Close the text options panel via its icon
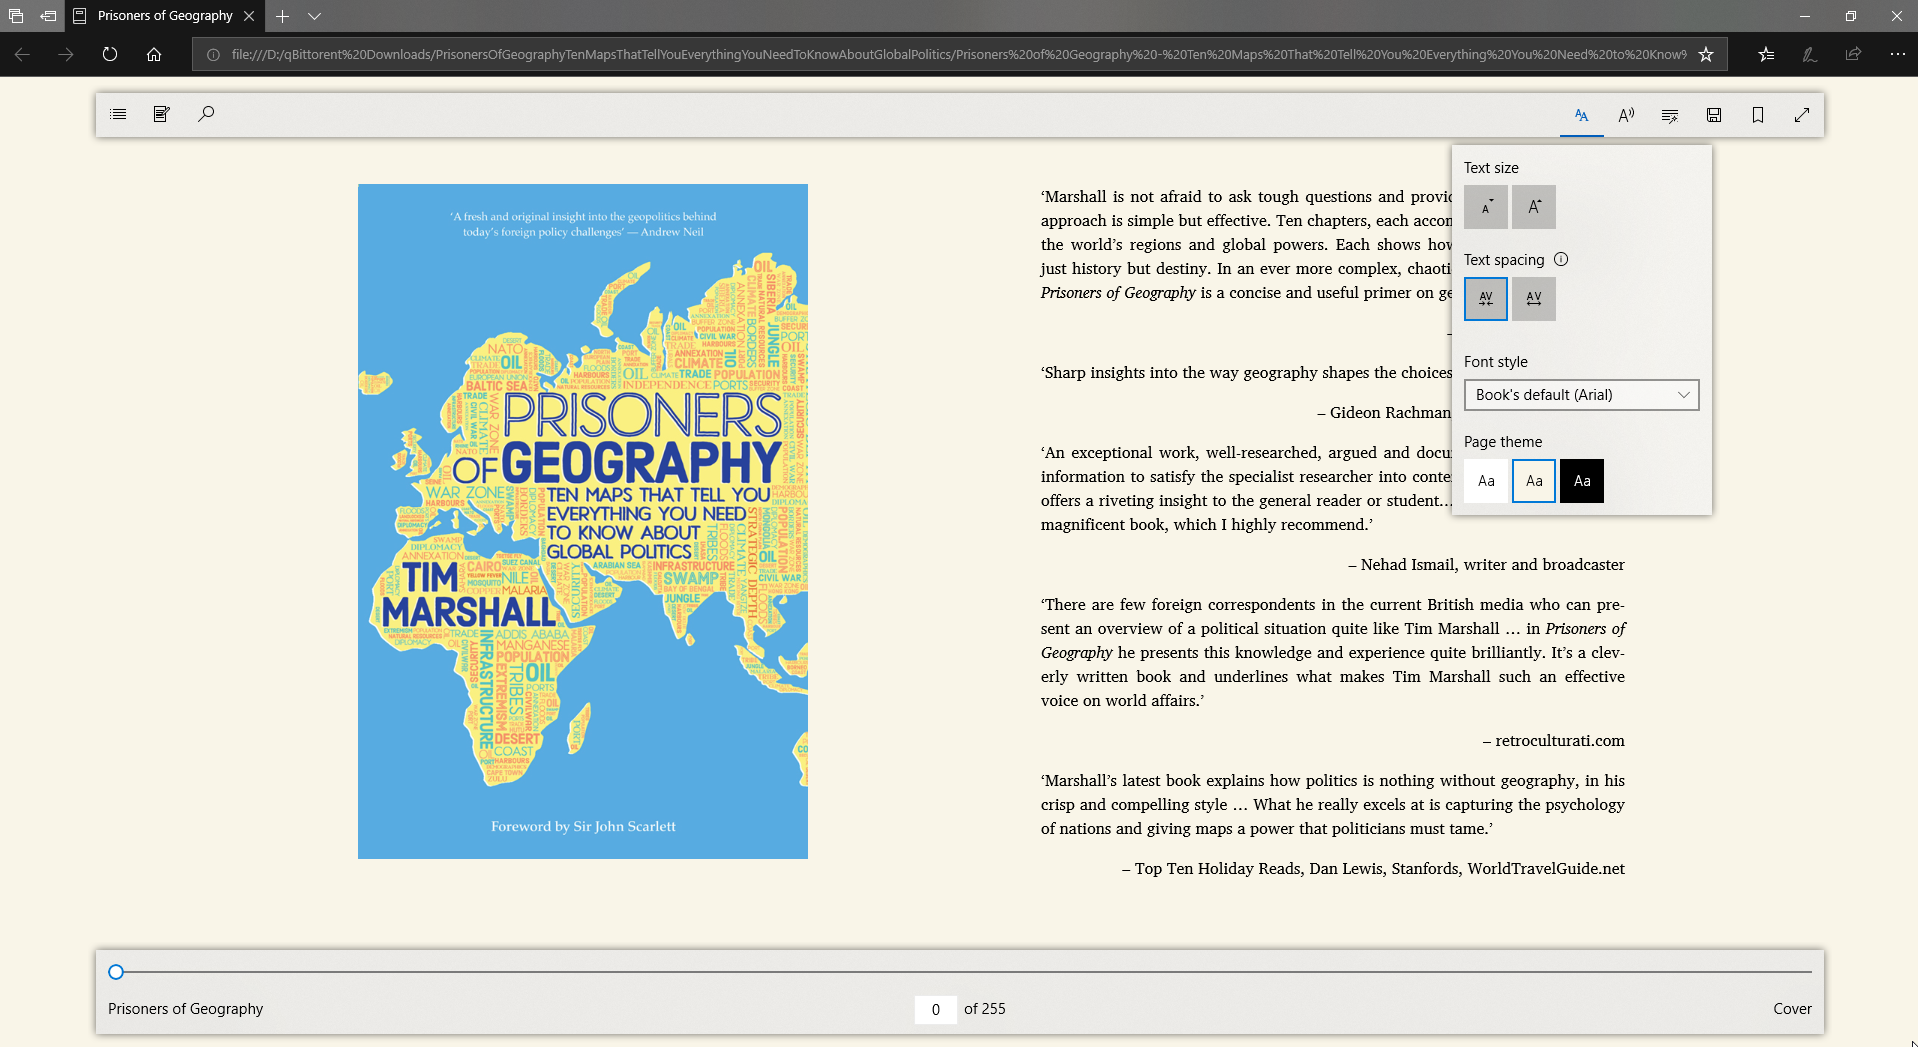This screenshot has height=1047, width=1918. point(1582,115)
